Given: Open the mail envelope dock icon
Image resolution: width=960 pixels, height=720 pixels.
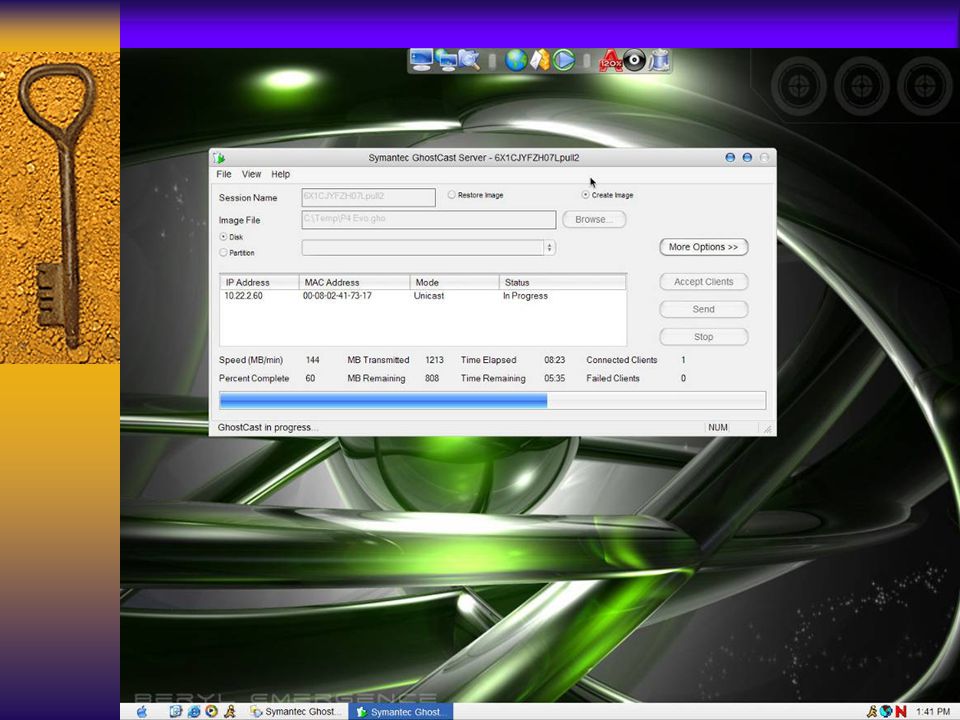Looking at the screenshot, I should 539,60.
